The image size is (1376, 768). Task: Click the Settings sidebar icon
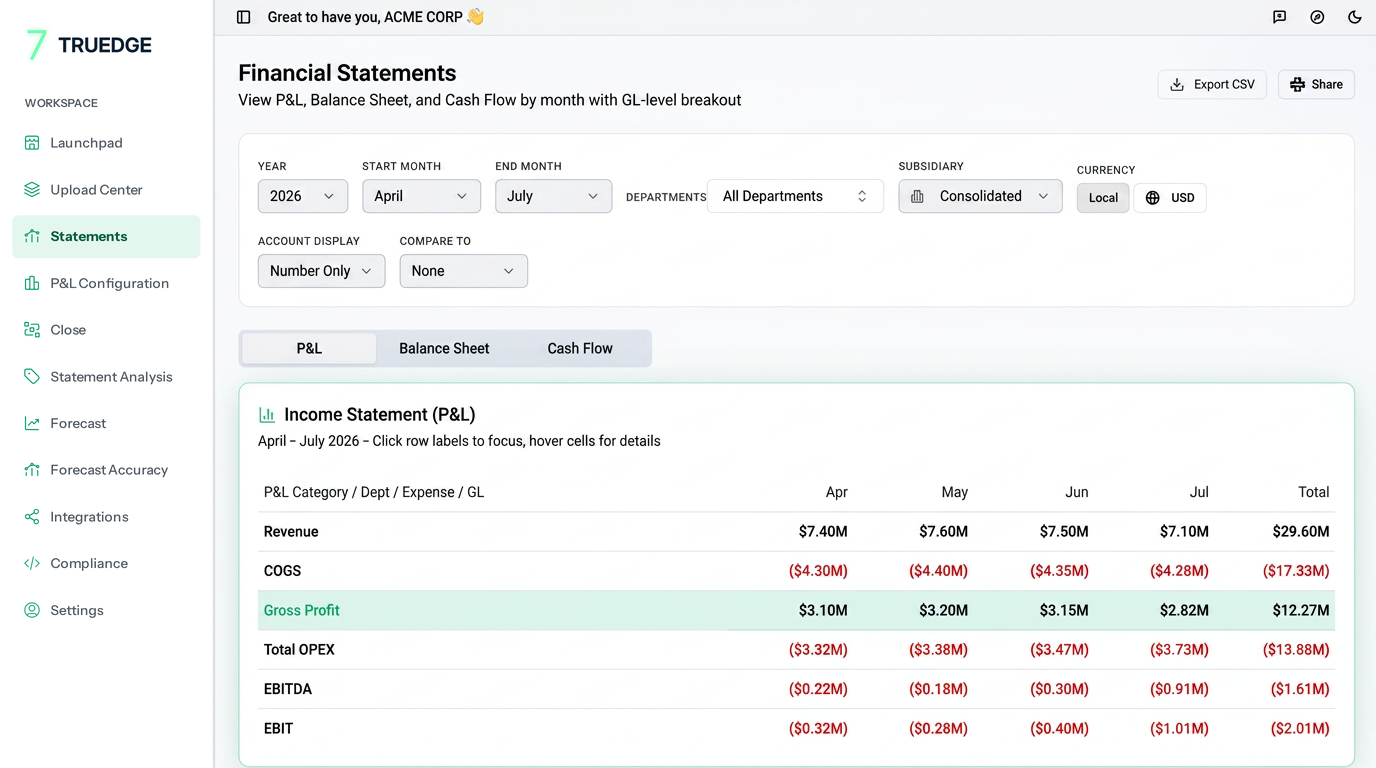point(32,610)
